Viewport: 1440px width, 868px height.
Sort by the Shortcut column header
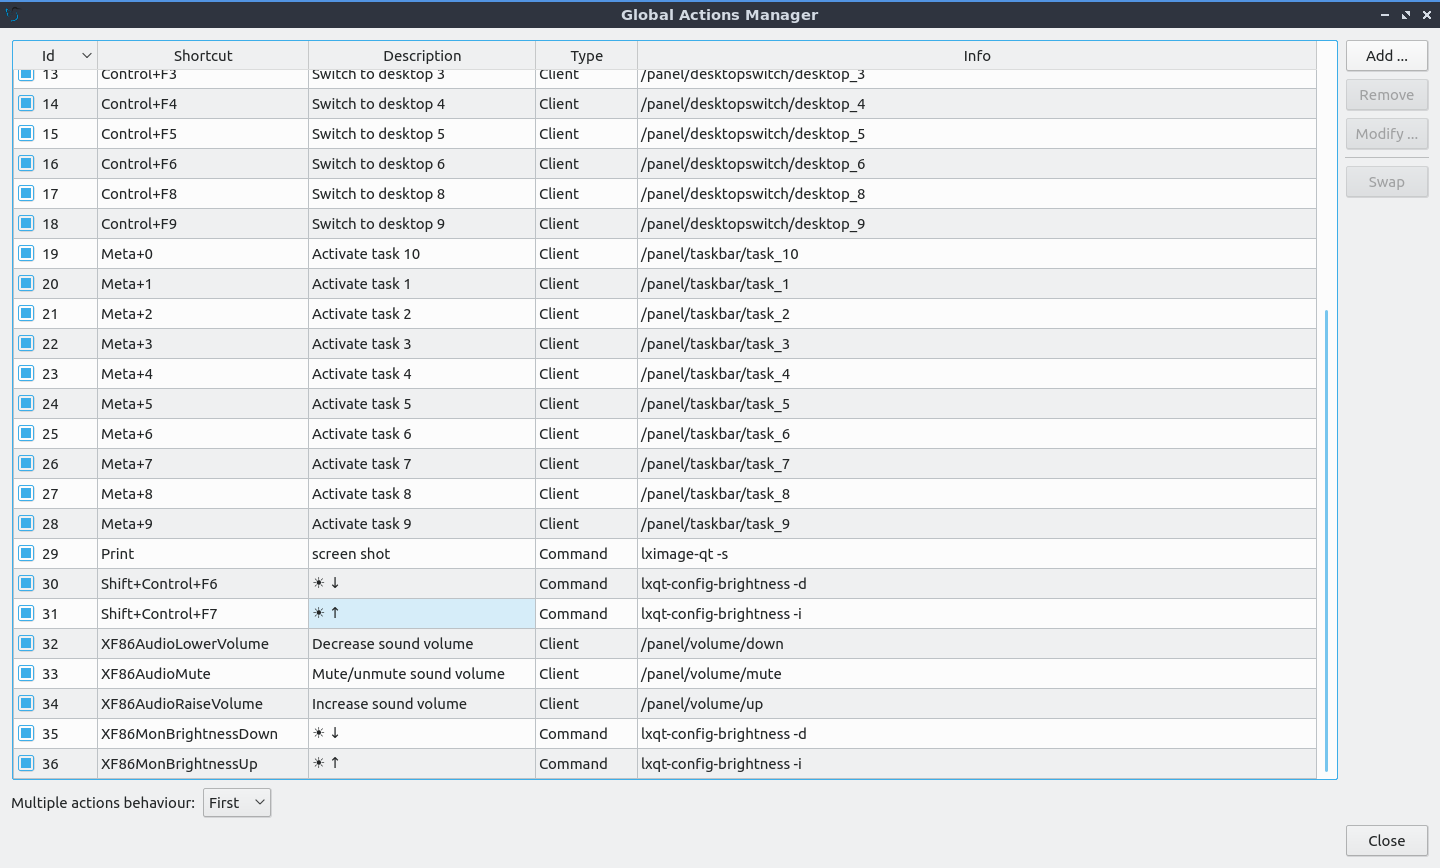[203, 56]
